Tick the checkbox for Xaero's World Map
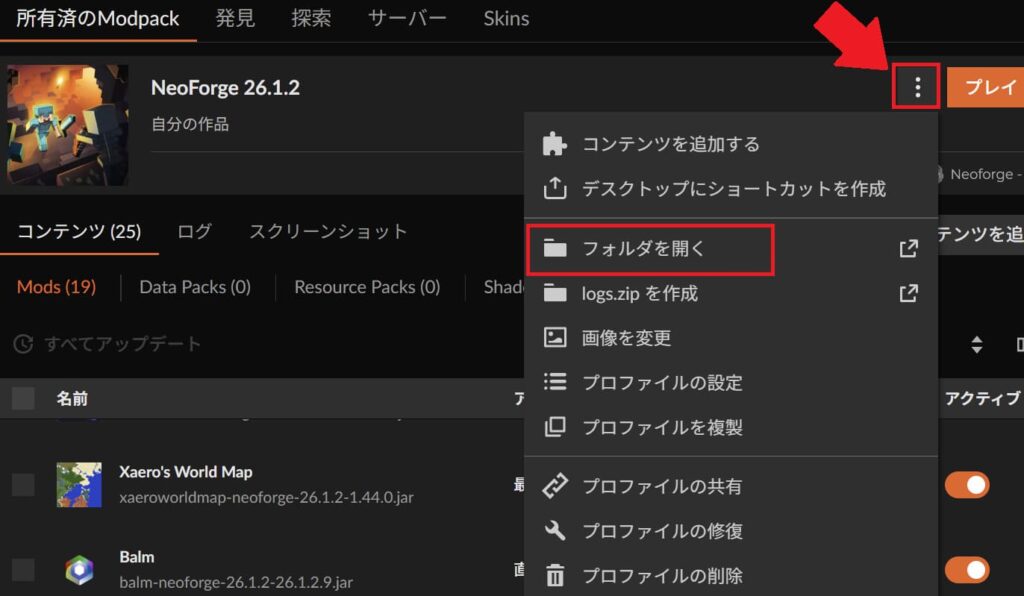This screenshot has width=1024, height=596. (24, 485)
